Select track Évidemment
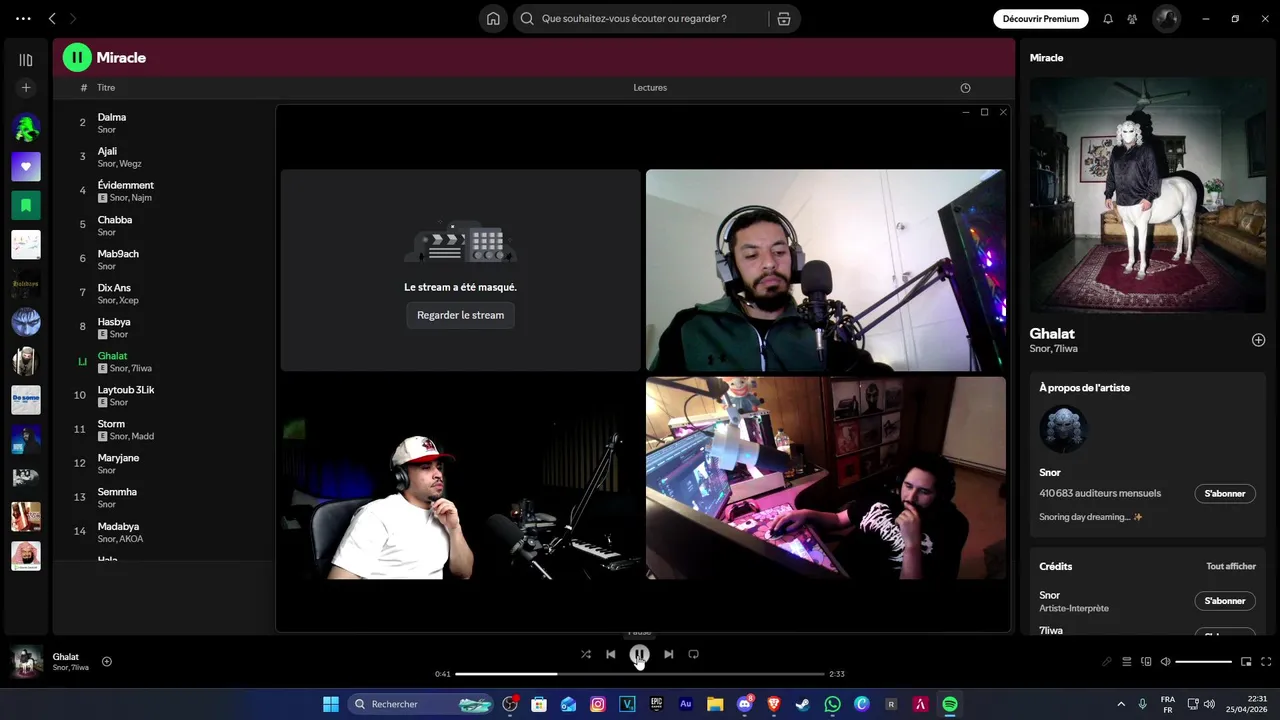The image size is (1280, 720). [x=126, y=185]
